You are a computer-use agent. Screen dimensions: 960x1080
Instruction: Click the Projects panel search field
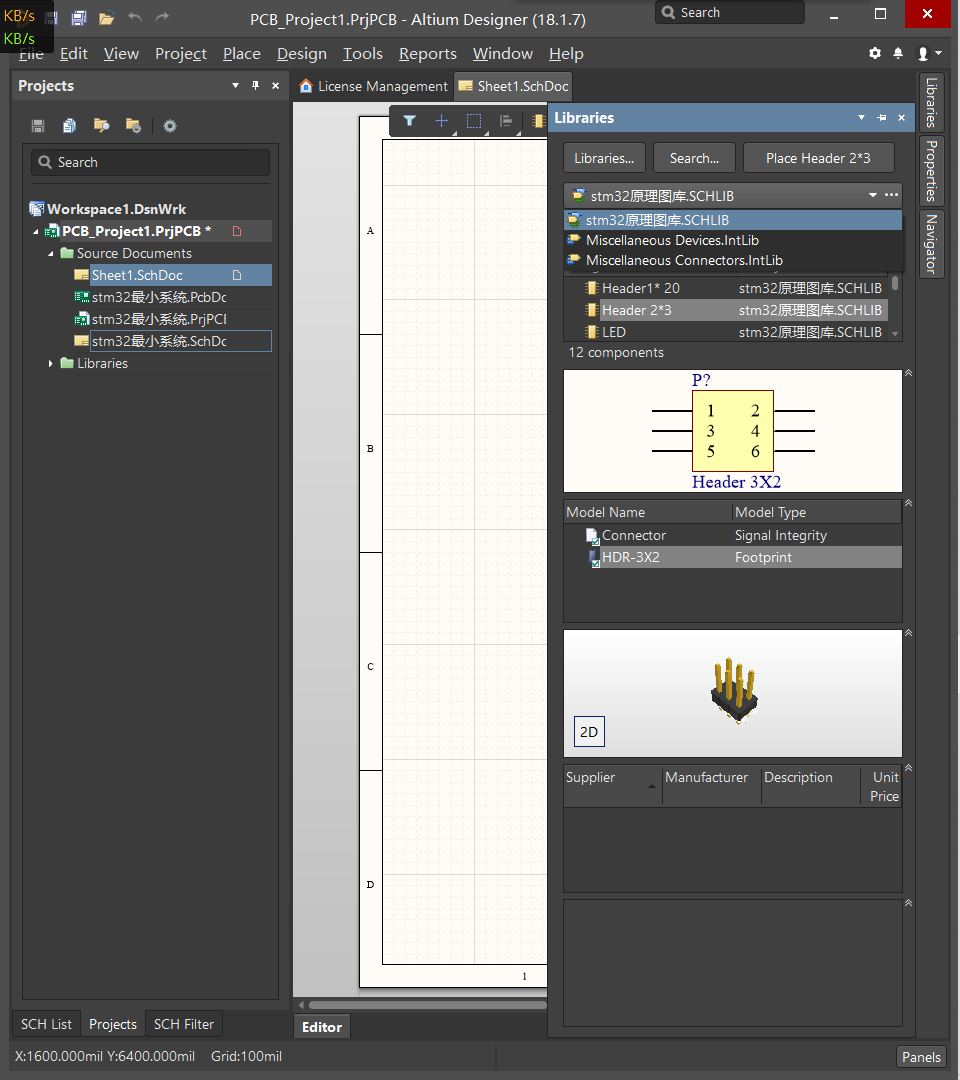[x=150, y=163]
